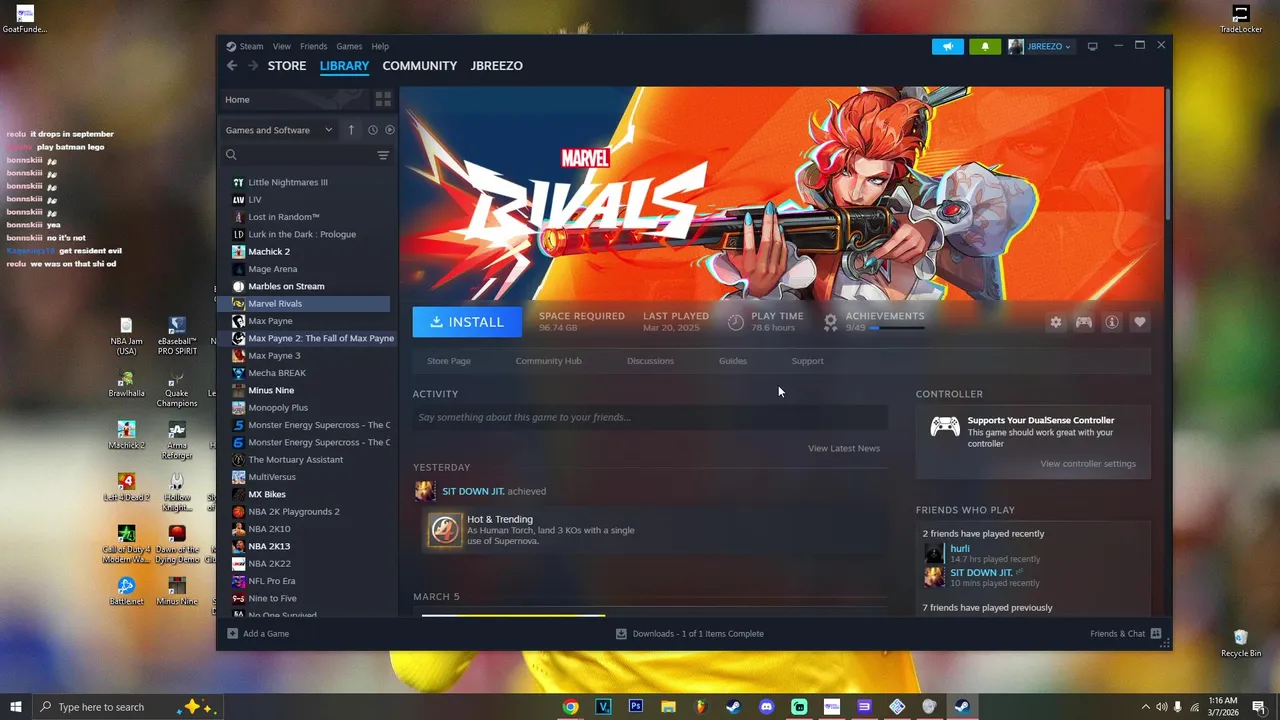
Task: Open Windows taskbar search box
Action: [128, 707]
